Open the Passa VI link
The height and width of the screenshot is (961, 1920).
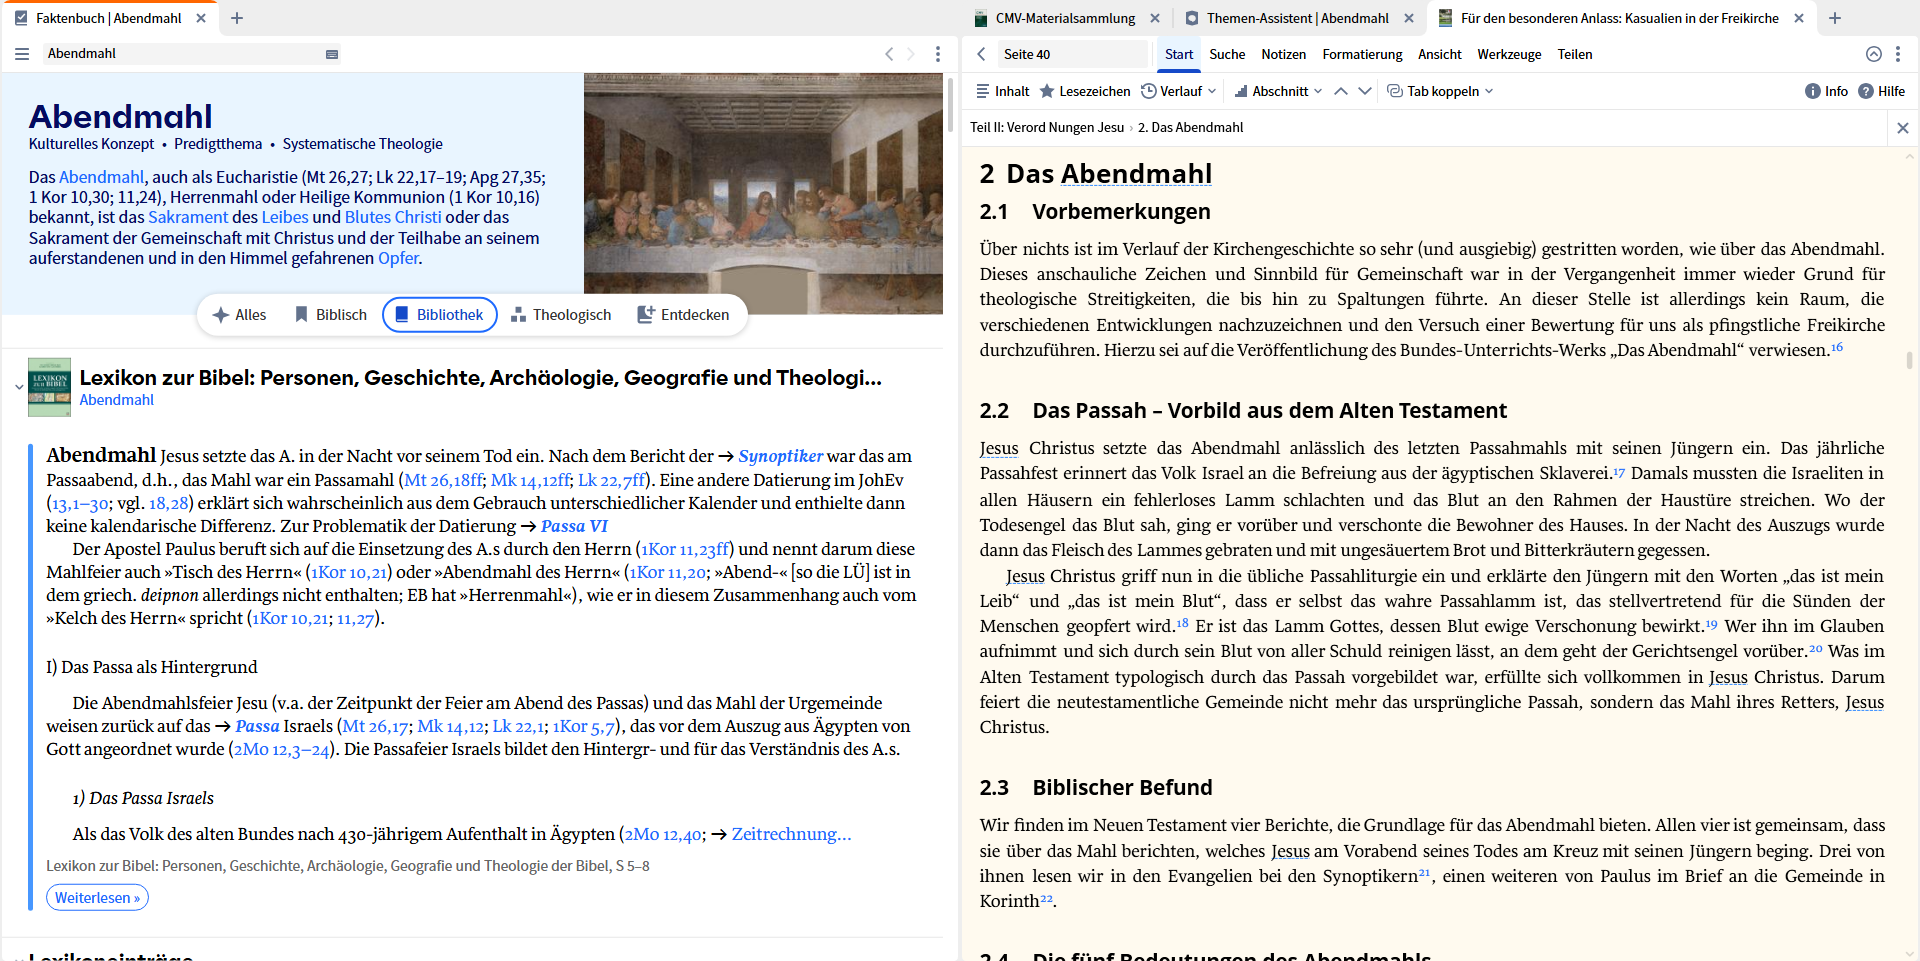(574, 525)
